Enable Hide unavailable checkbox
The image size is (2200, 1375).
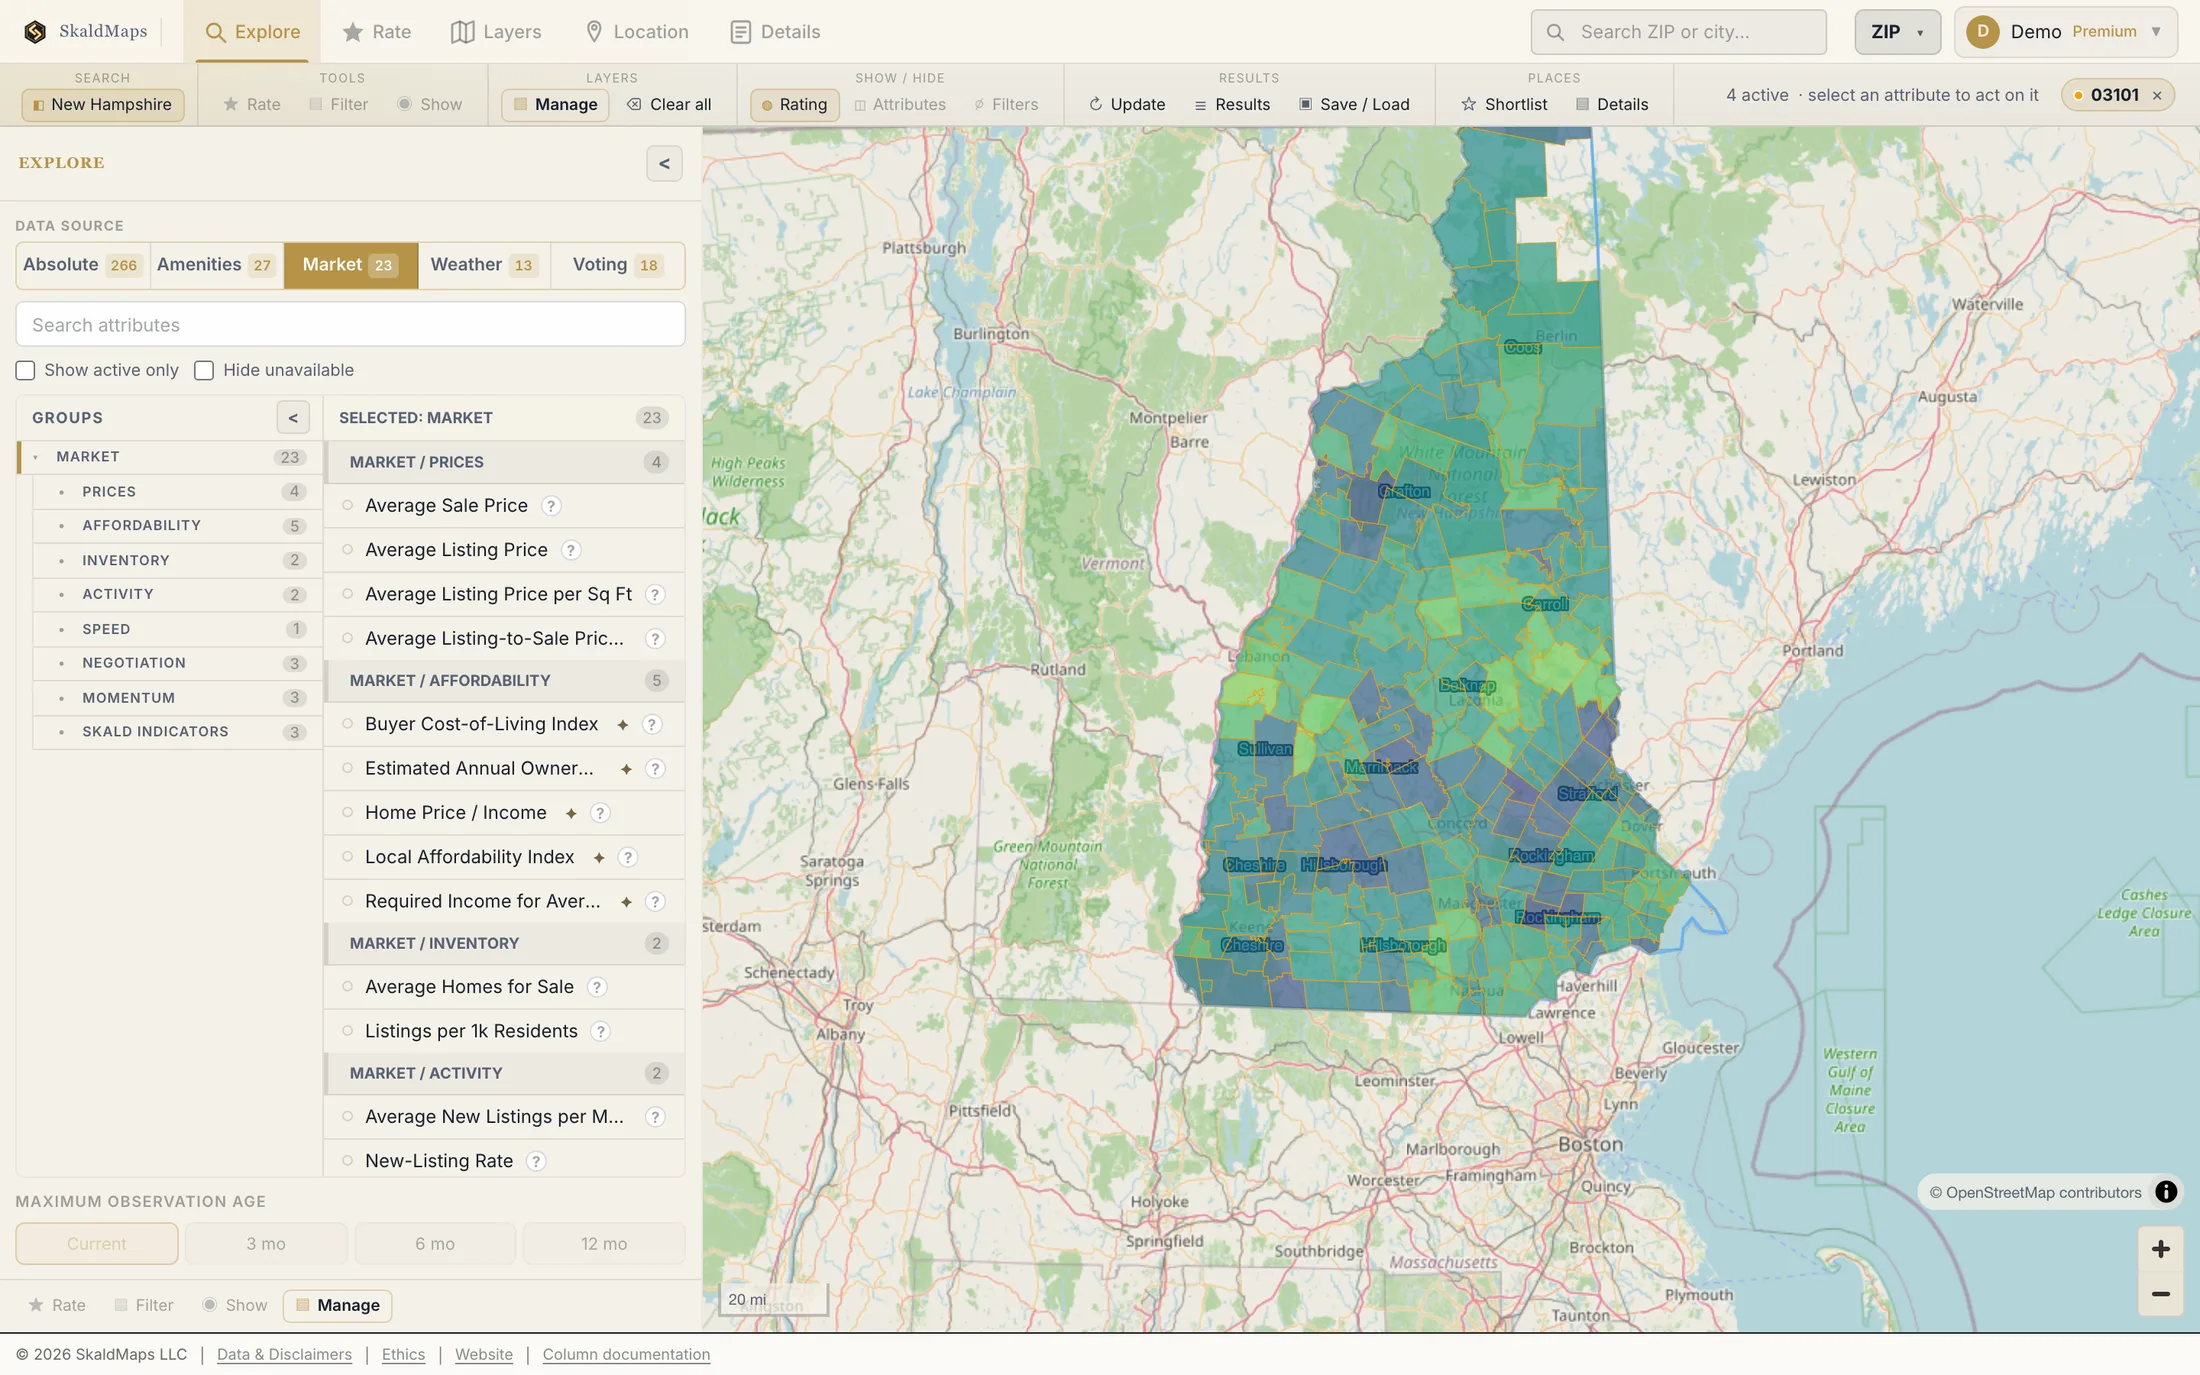[204, 371]
